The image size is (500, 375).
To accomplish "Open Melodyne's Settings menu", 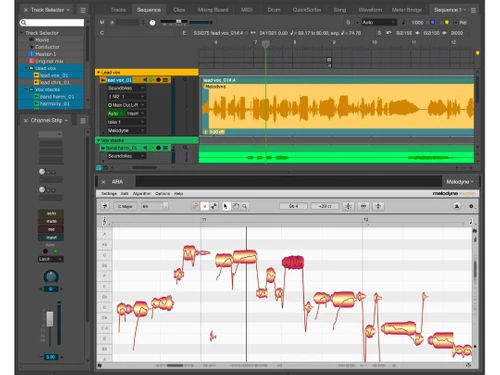I will [x=109, y=194].
